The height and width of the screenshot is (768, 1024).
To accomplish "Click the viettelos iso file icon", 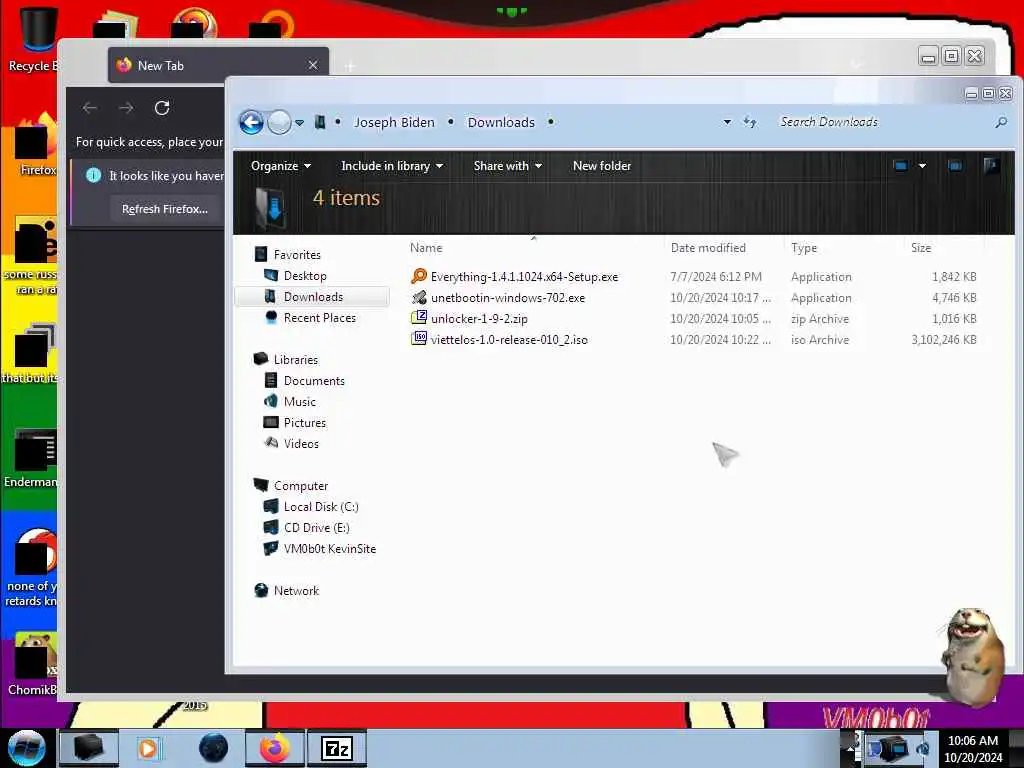I will coord(419,339).
